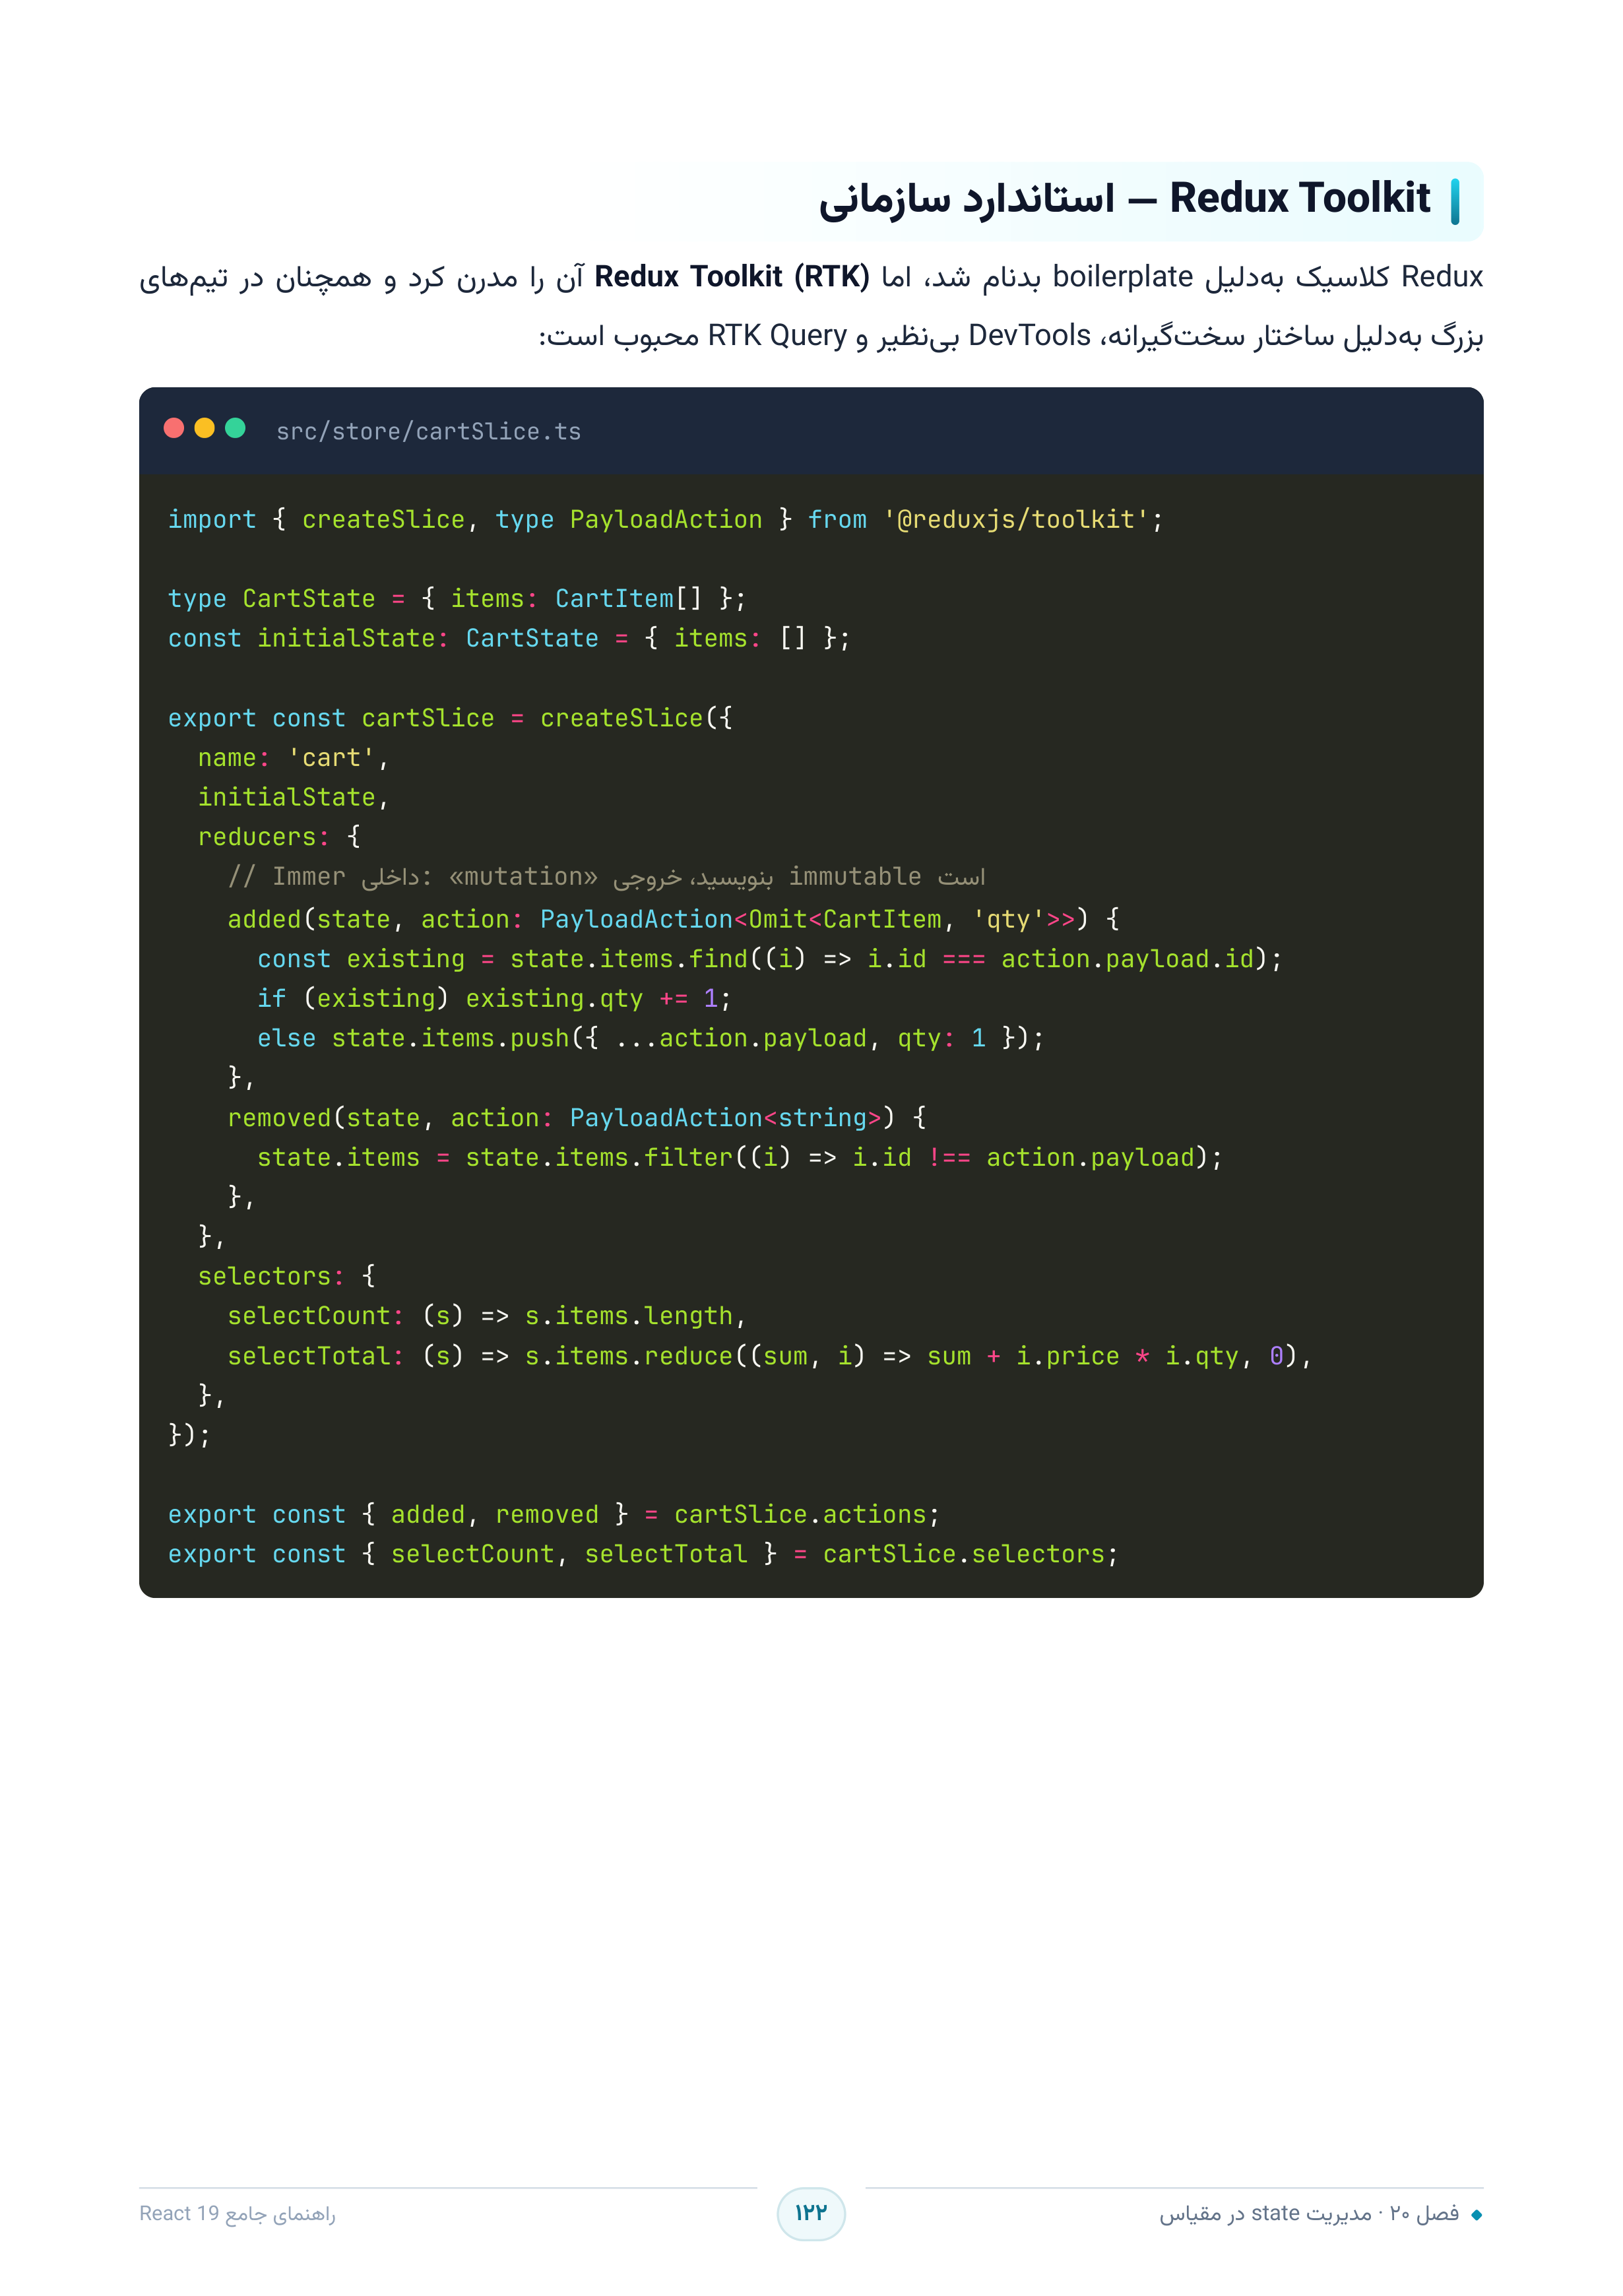Click the reducers: { line
The height and width of the screenshot is (2296, 1623).
279,837
